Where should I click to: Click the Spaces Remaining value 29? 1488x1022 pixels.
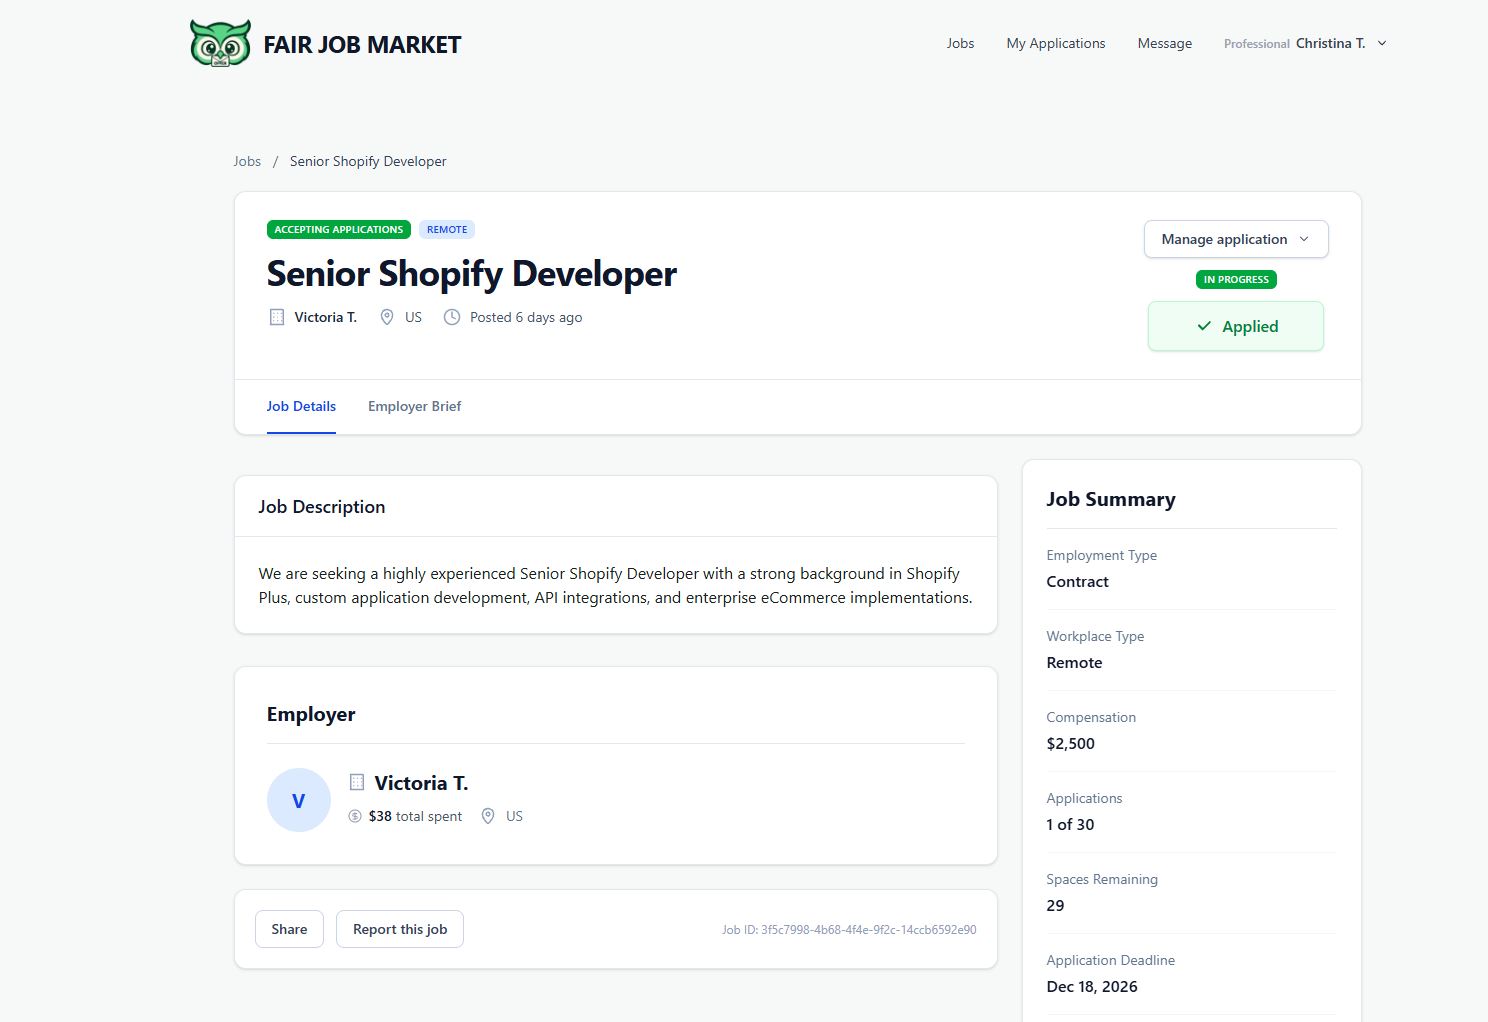tap(1055, 905)
